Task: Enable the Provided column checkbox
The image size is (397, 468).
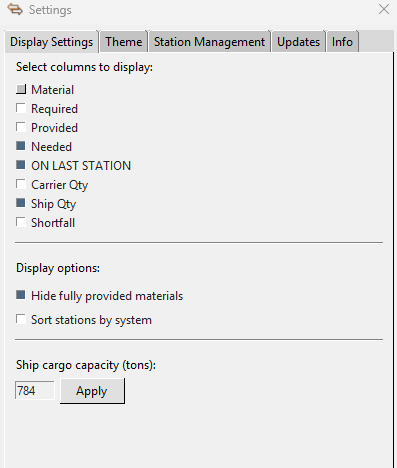Action: tap(21, 127)
